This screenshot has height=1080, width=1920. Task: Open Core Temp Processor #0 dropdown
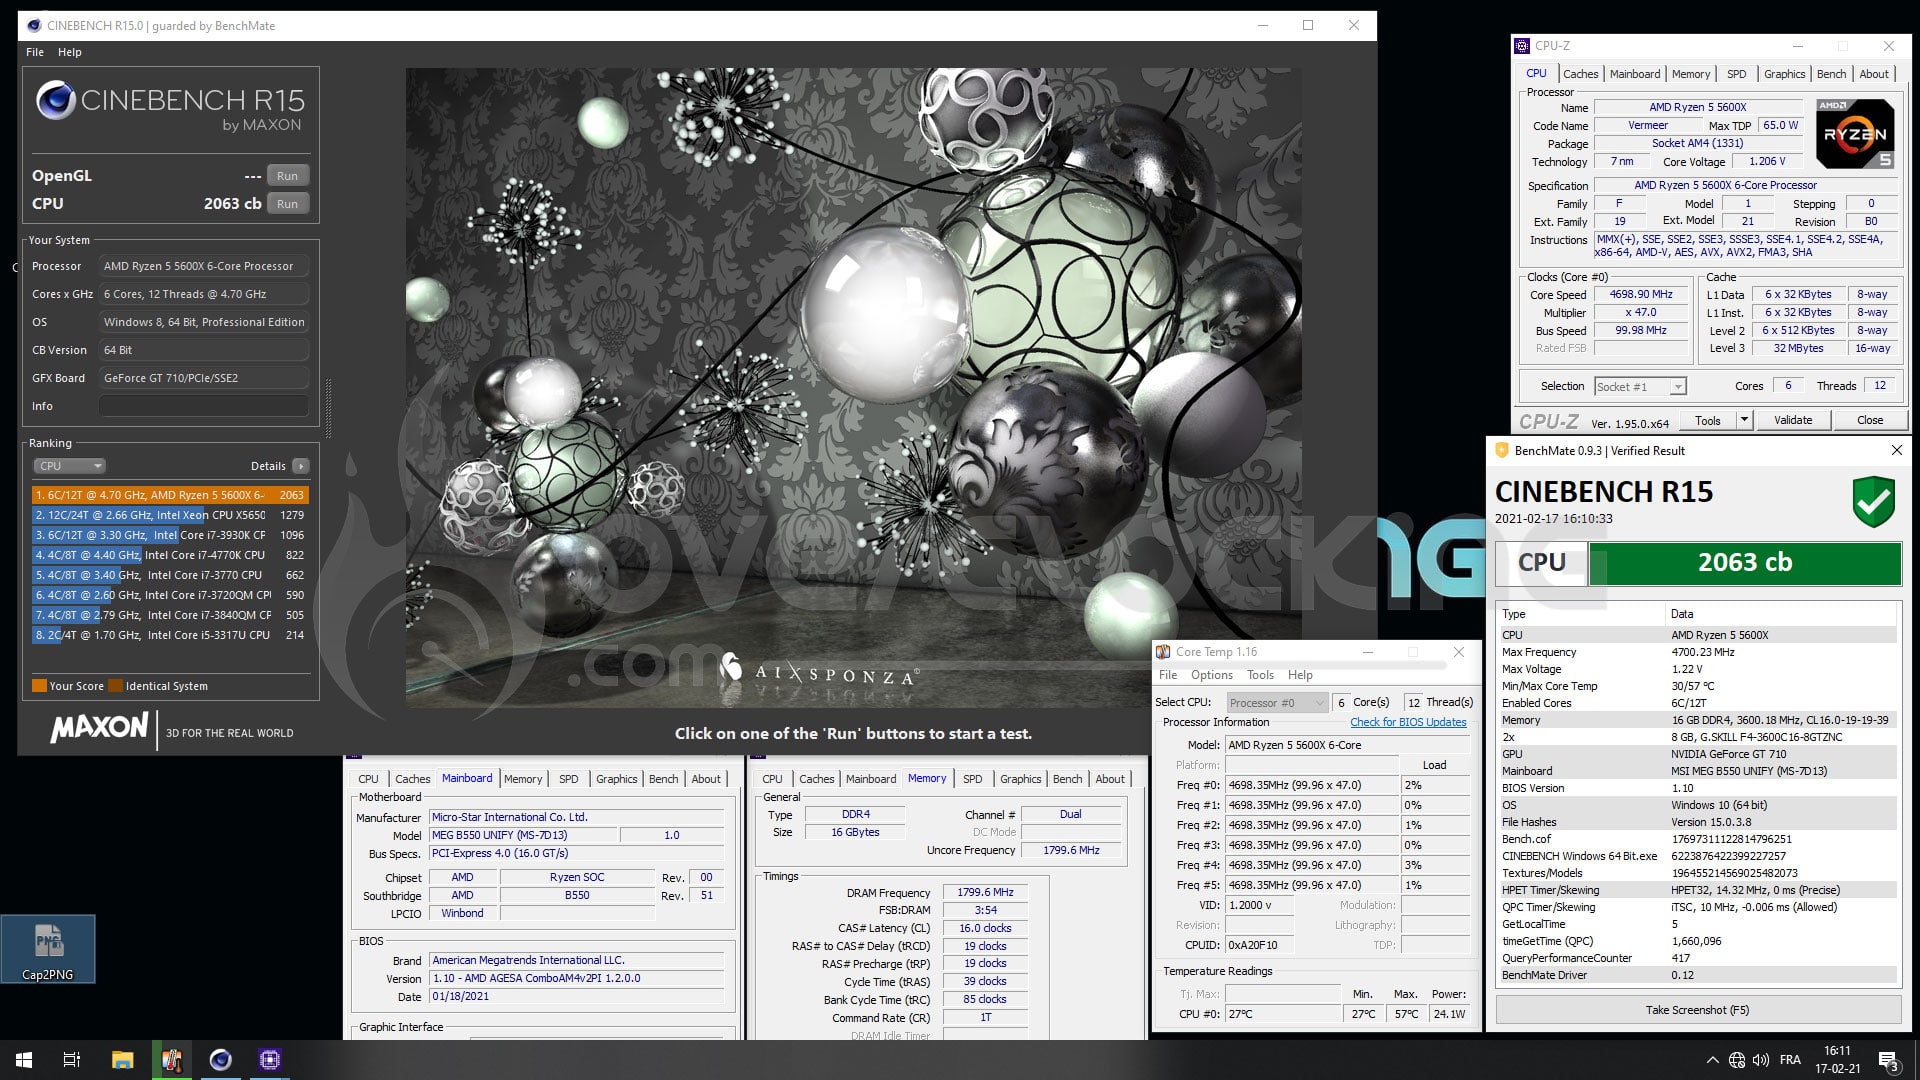pyautogui.click(x=1277, y=702)
